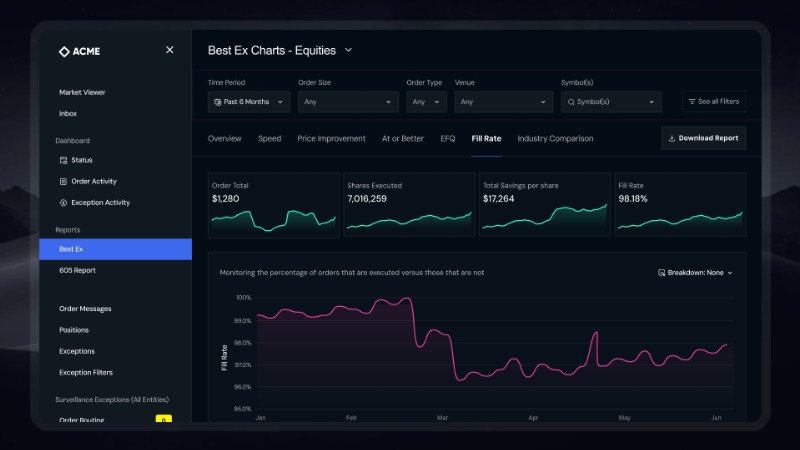Viewport: 800px width, 450px height.
Task: Click the See all Filters button
Action: pos(714,102)
